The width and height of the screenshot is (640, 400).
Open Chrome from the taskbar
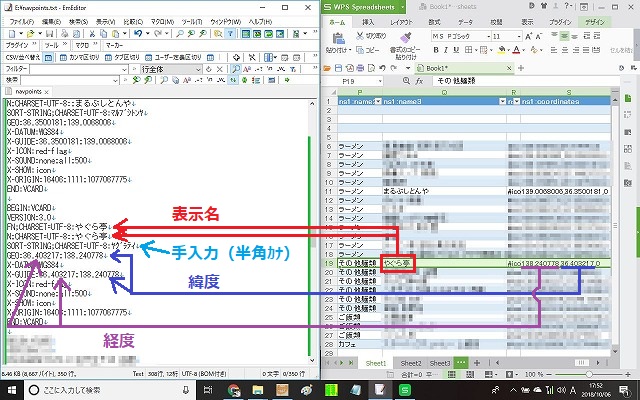point(233,390)
